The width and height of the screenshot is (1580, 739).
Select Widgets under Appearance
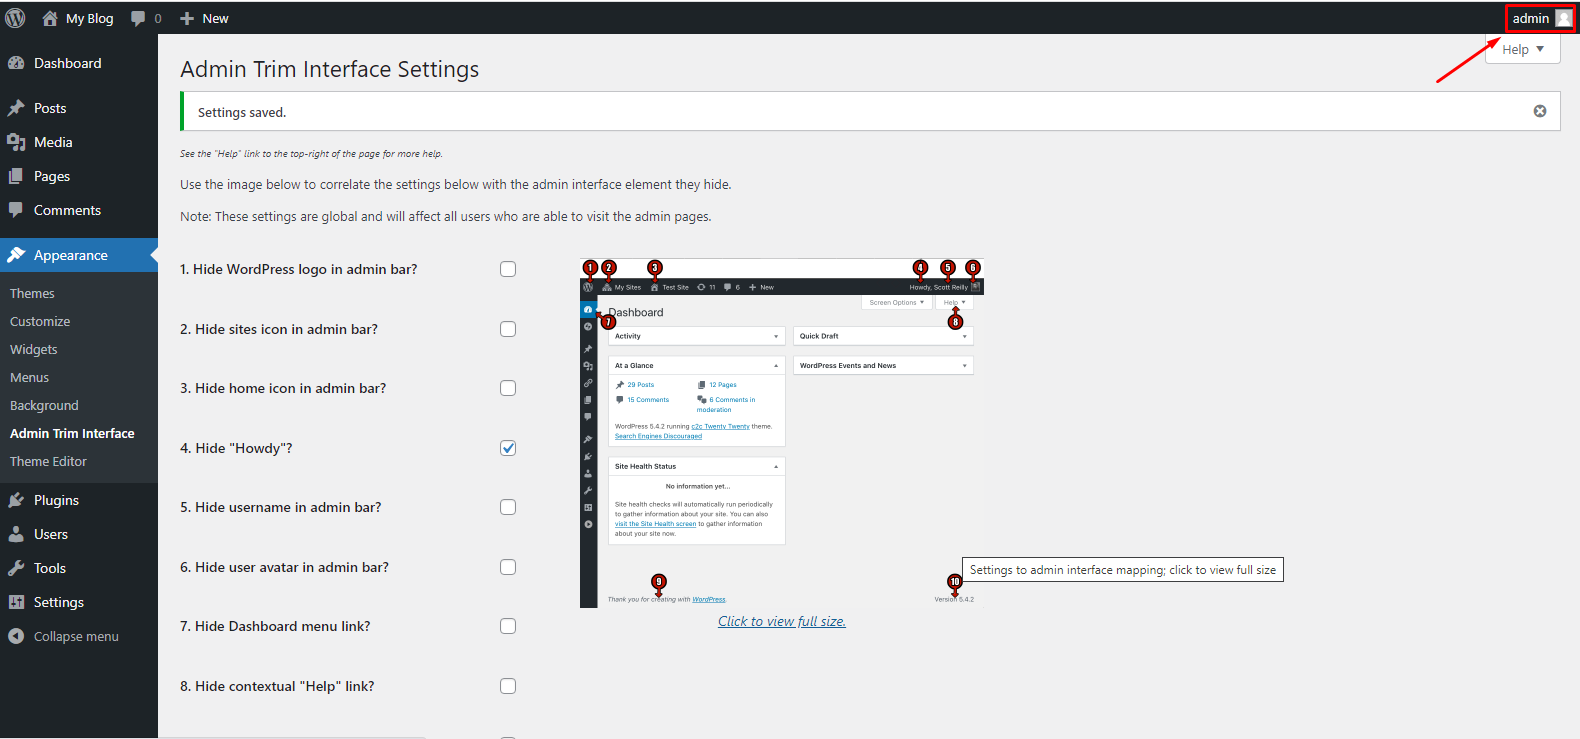(x=34, y=349)
